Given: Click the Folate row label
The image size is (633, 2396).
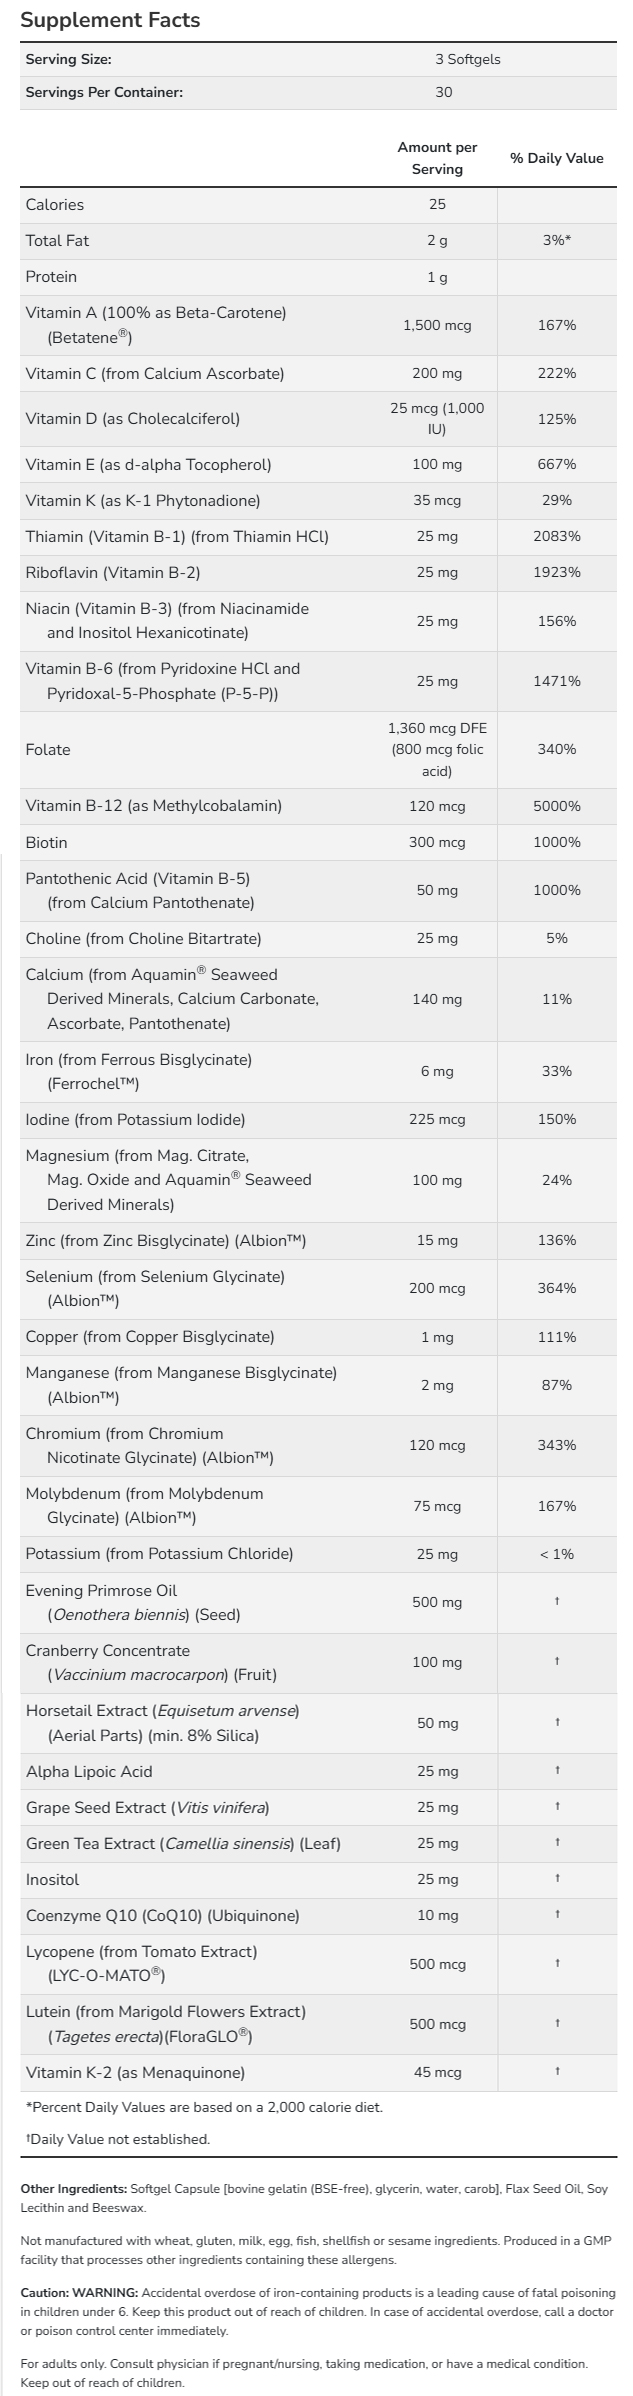Looking at the screenshot, I should pos(48,749).
